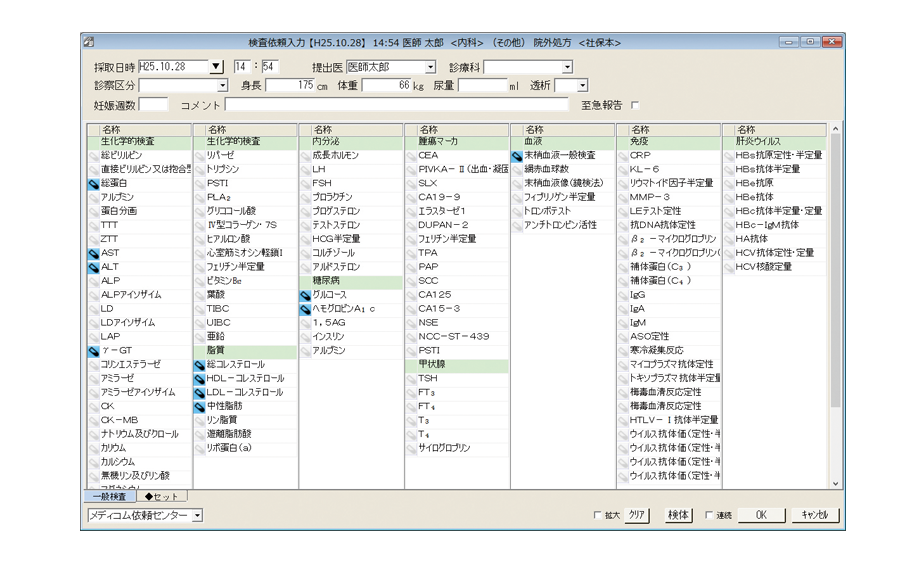Toggle the γ-GT test icon
This screenshot has width=920, height=568.
click(93, 351)
